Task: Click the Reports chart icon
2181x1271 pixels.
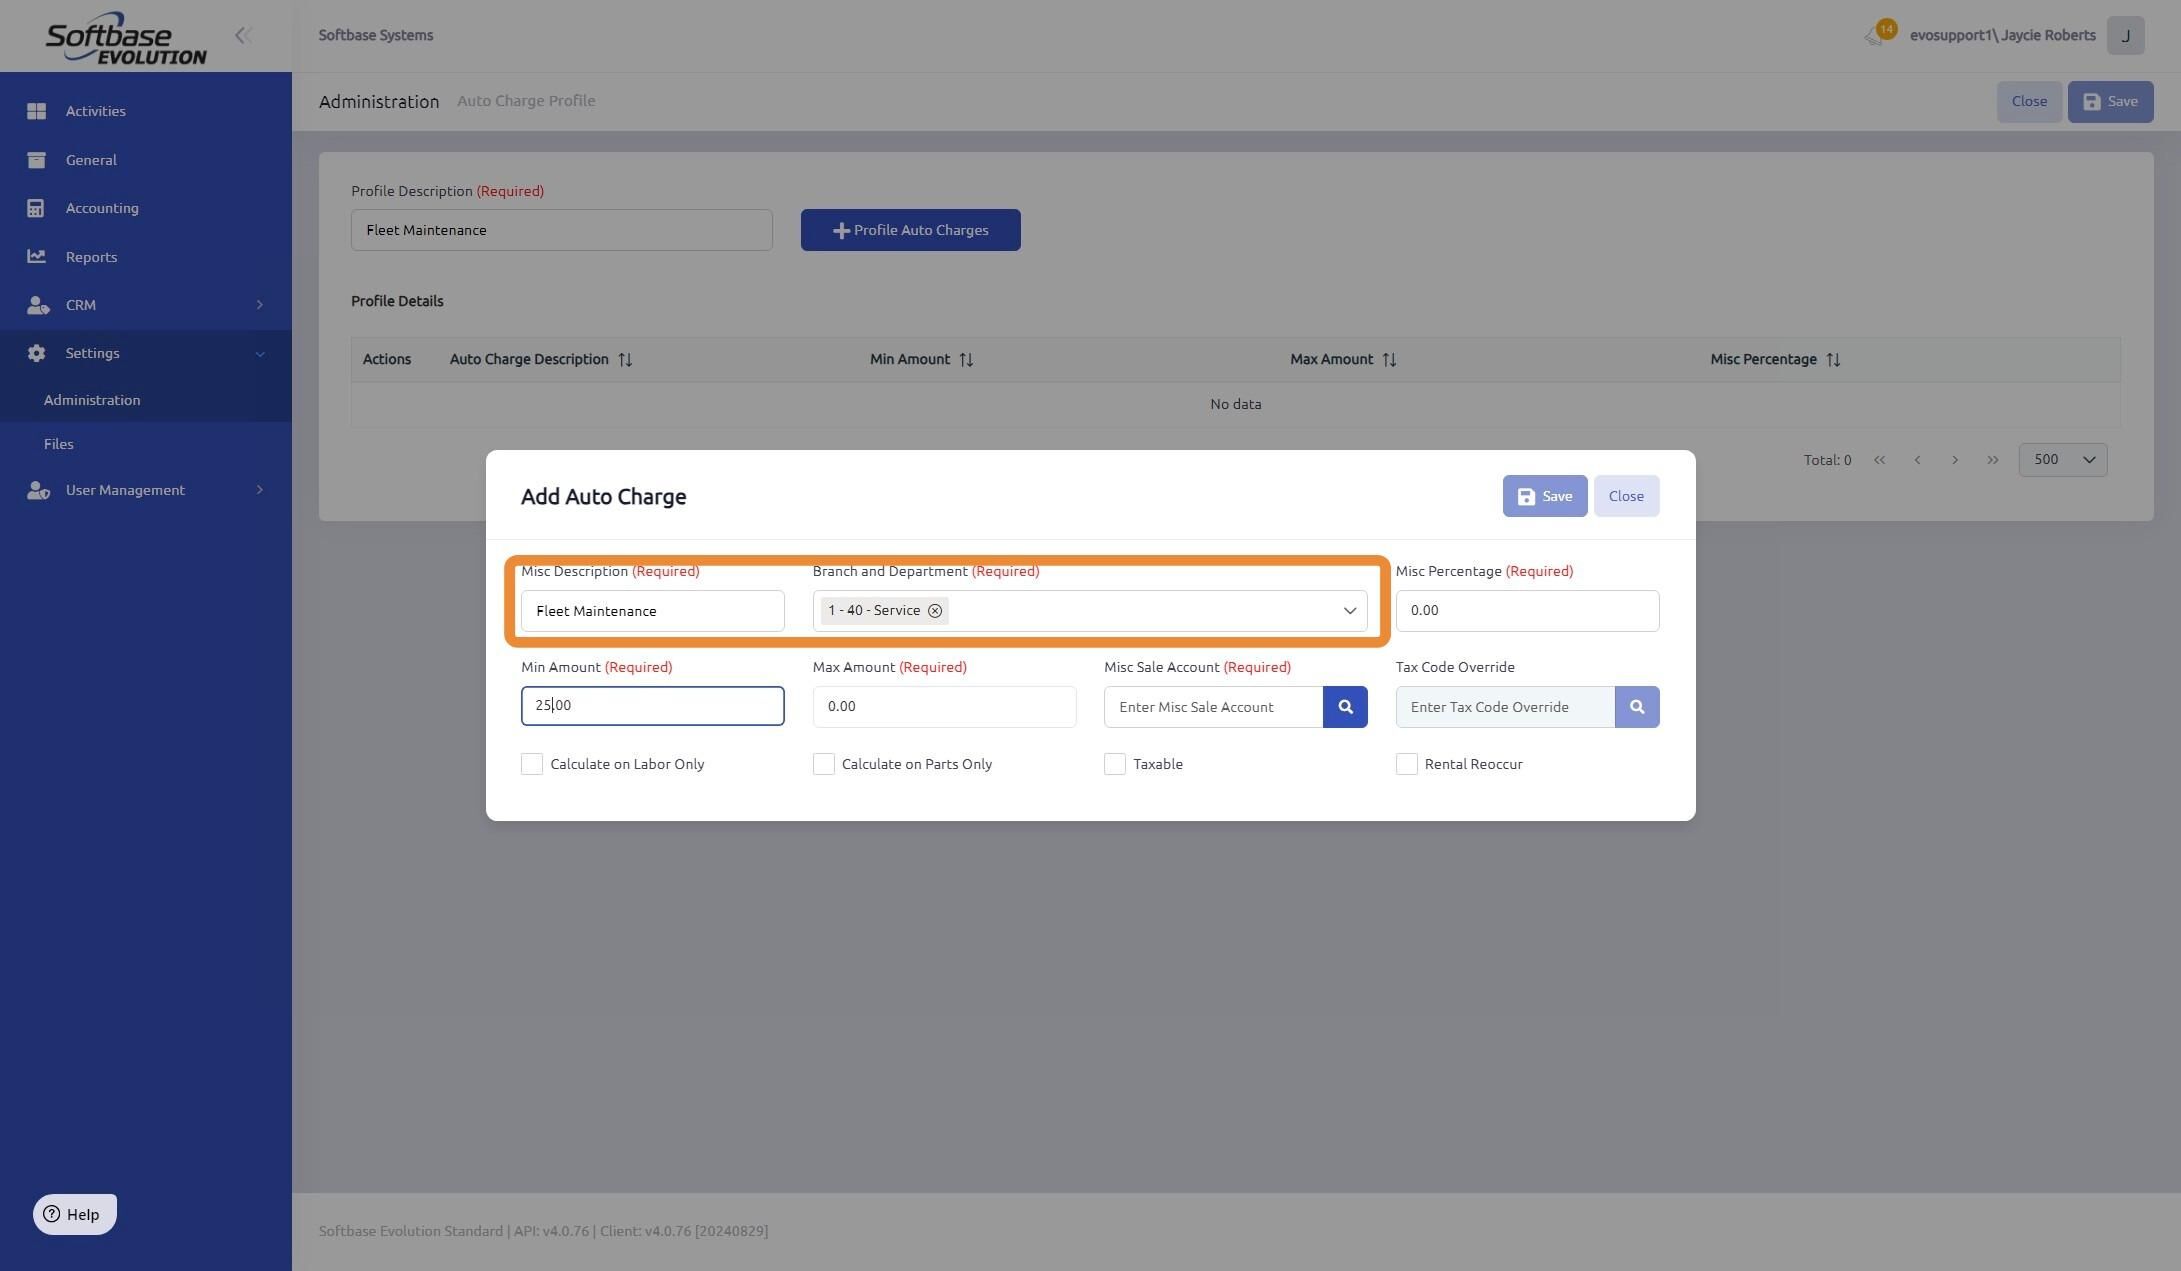Action: 36,257
